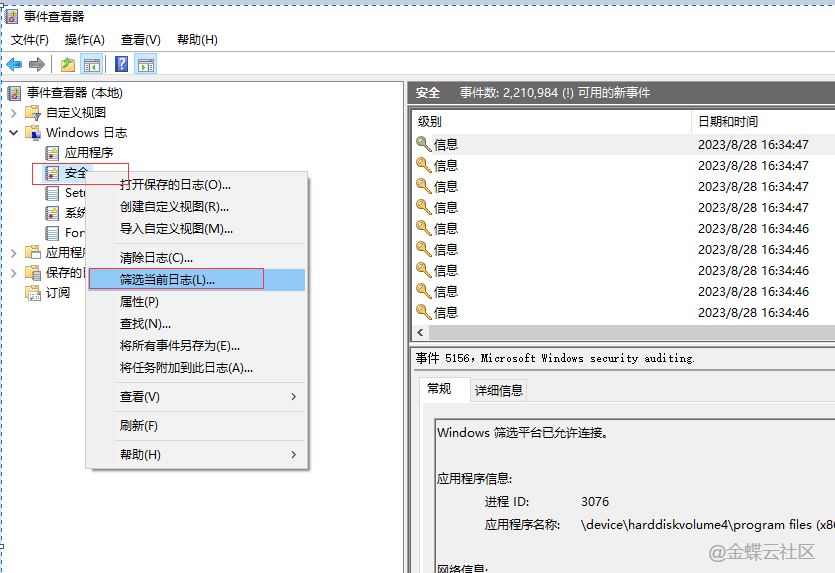The width and height of the screenshot is (835, 573).
Task: Switch to the 常规 tab
Action: coord(439,389)
